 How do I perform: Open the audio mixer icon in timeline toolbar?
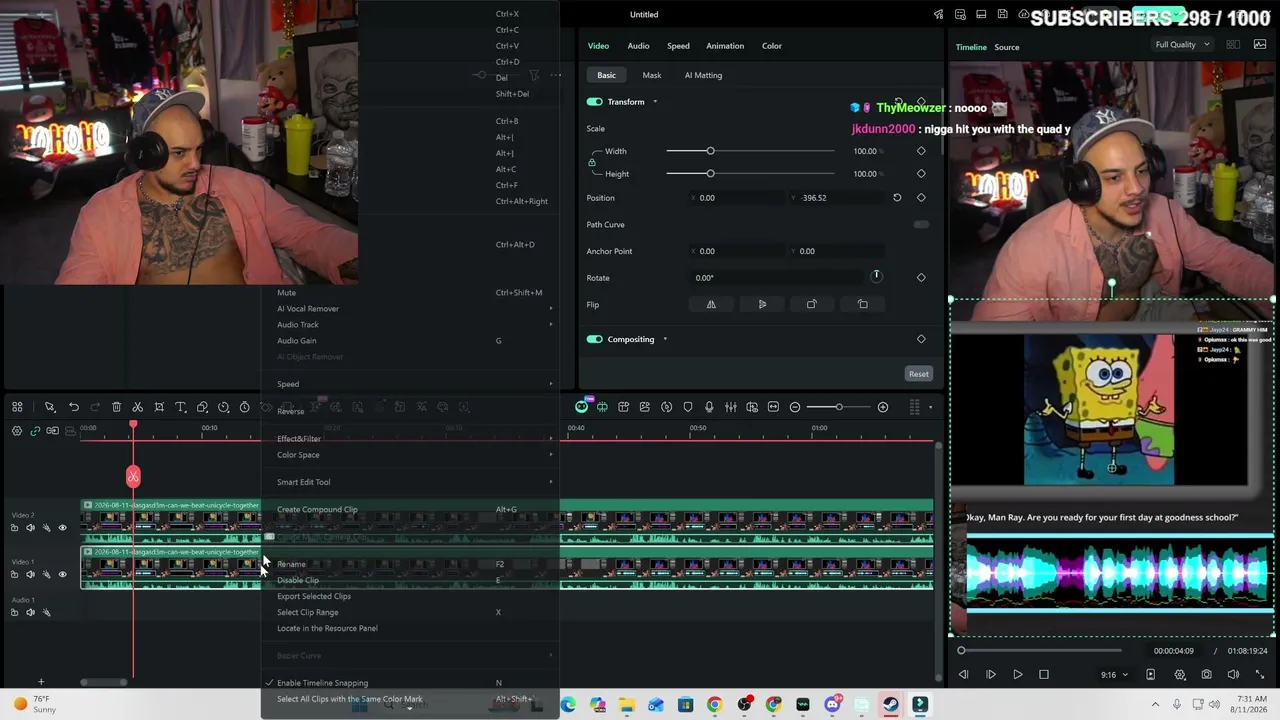pos(731,407)
